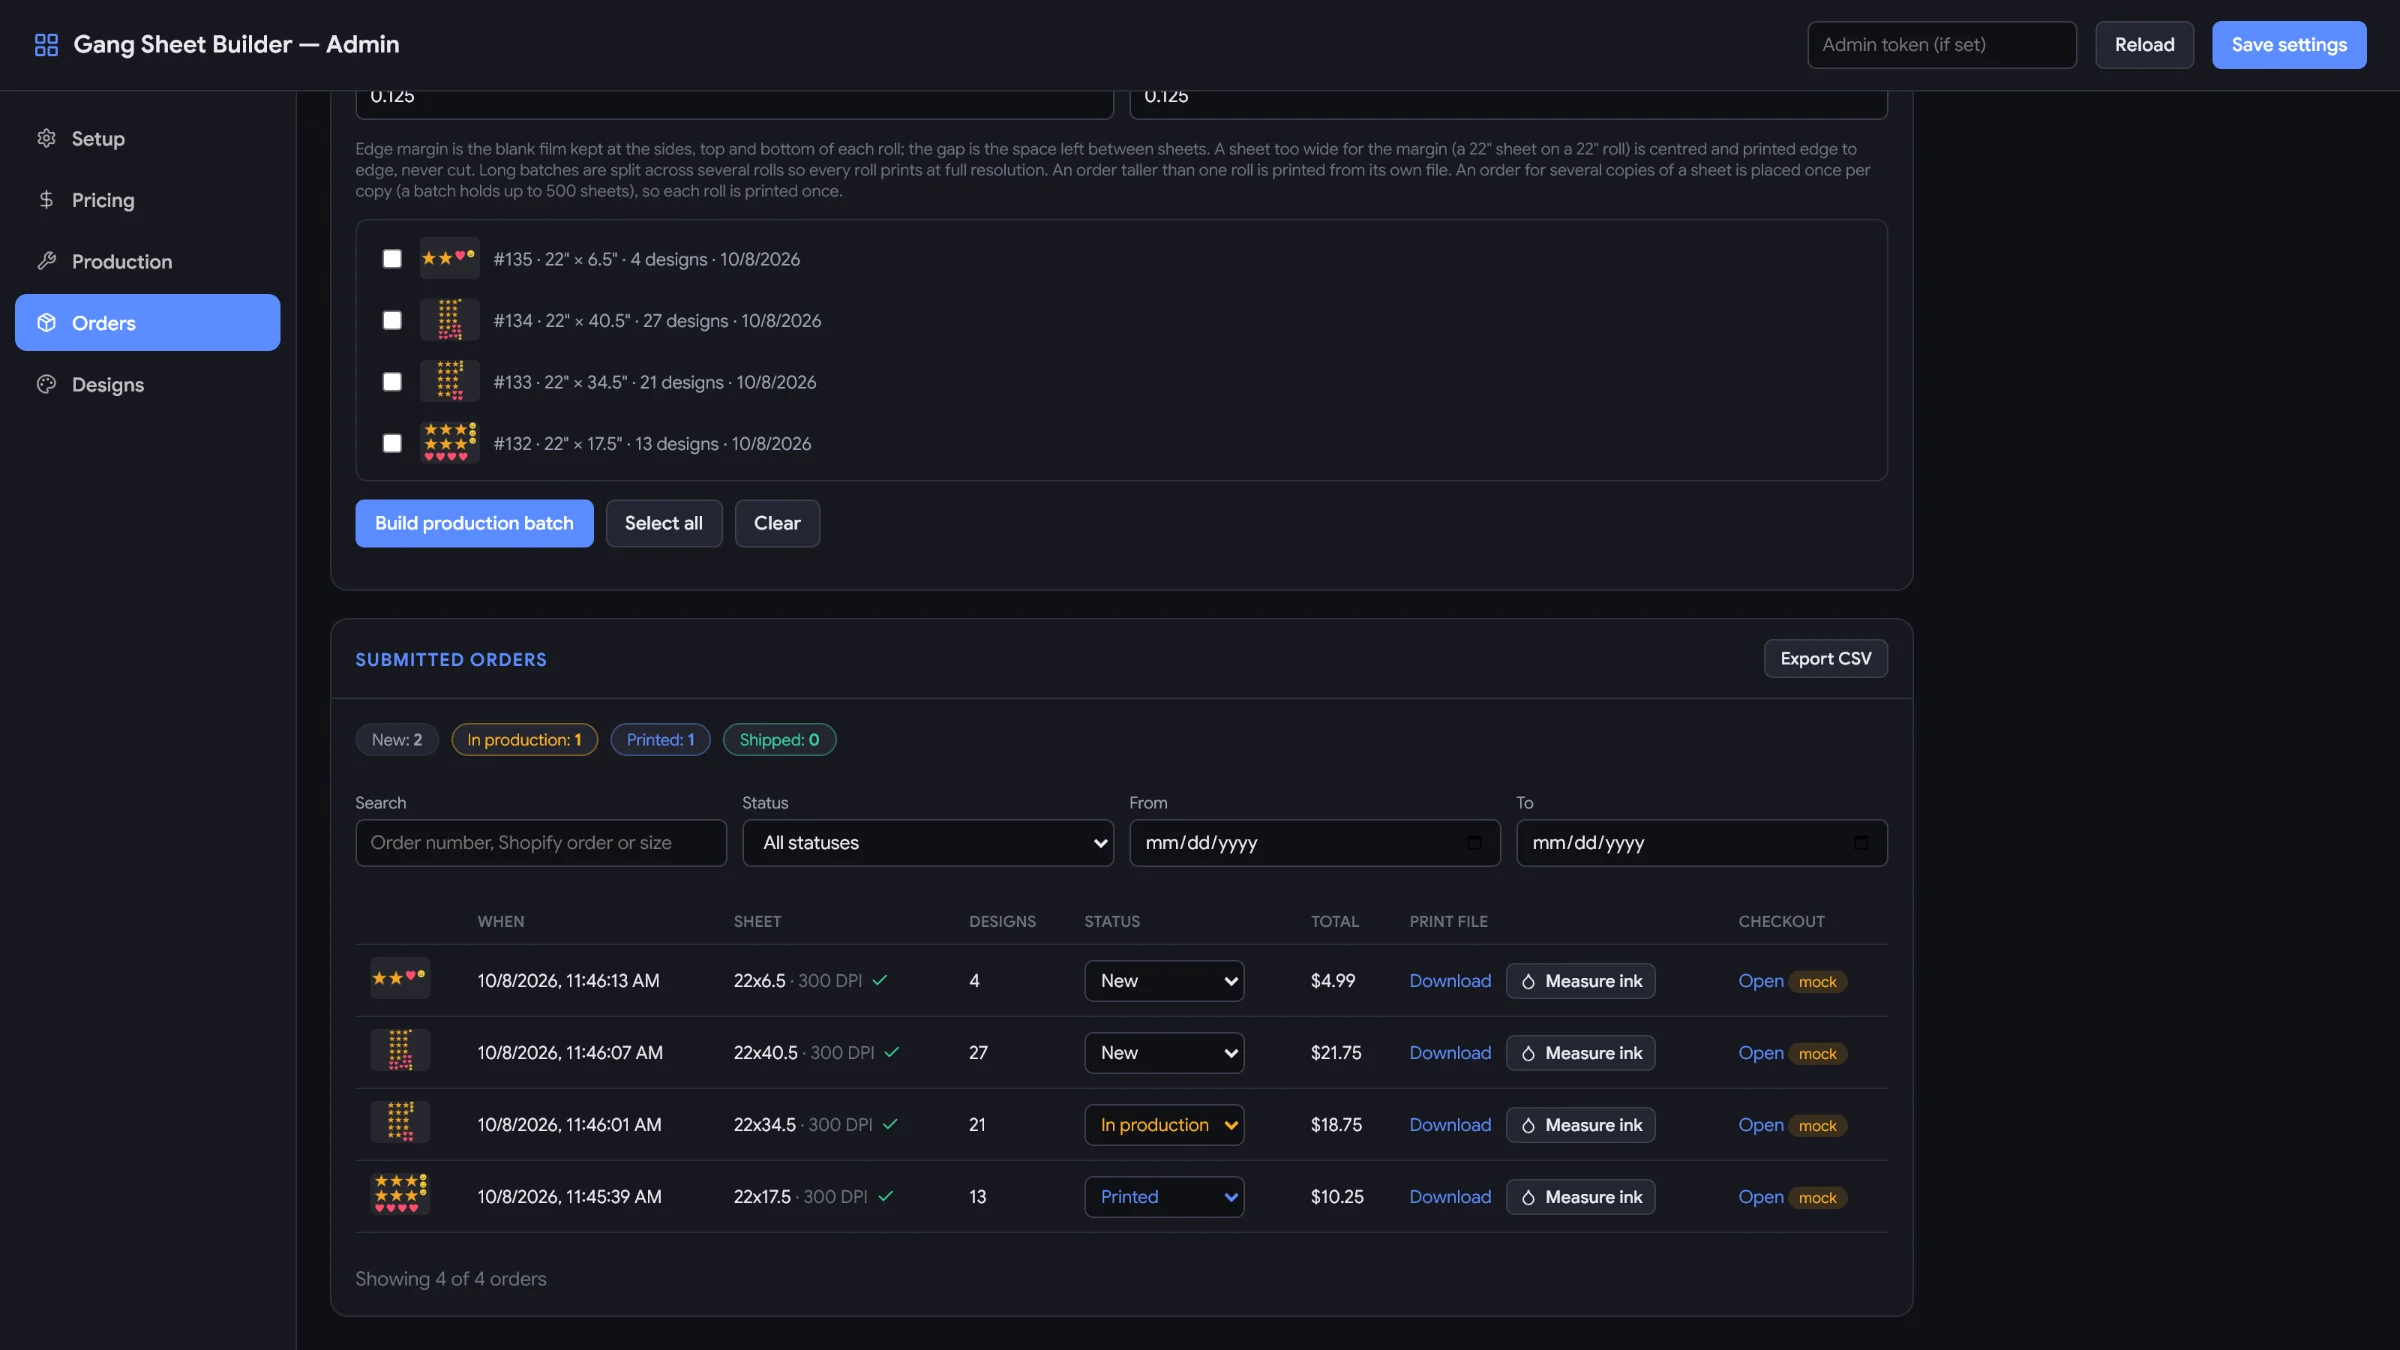Open calendar picker in From date field

click(1474, 843)
